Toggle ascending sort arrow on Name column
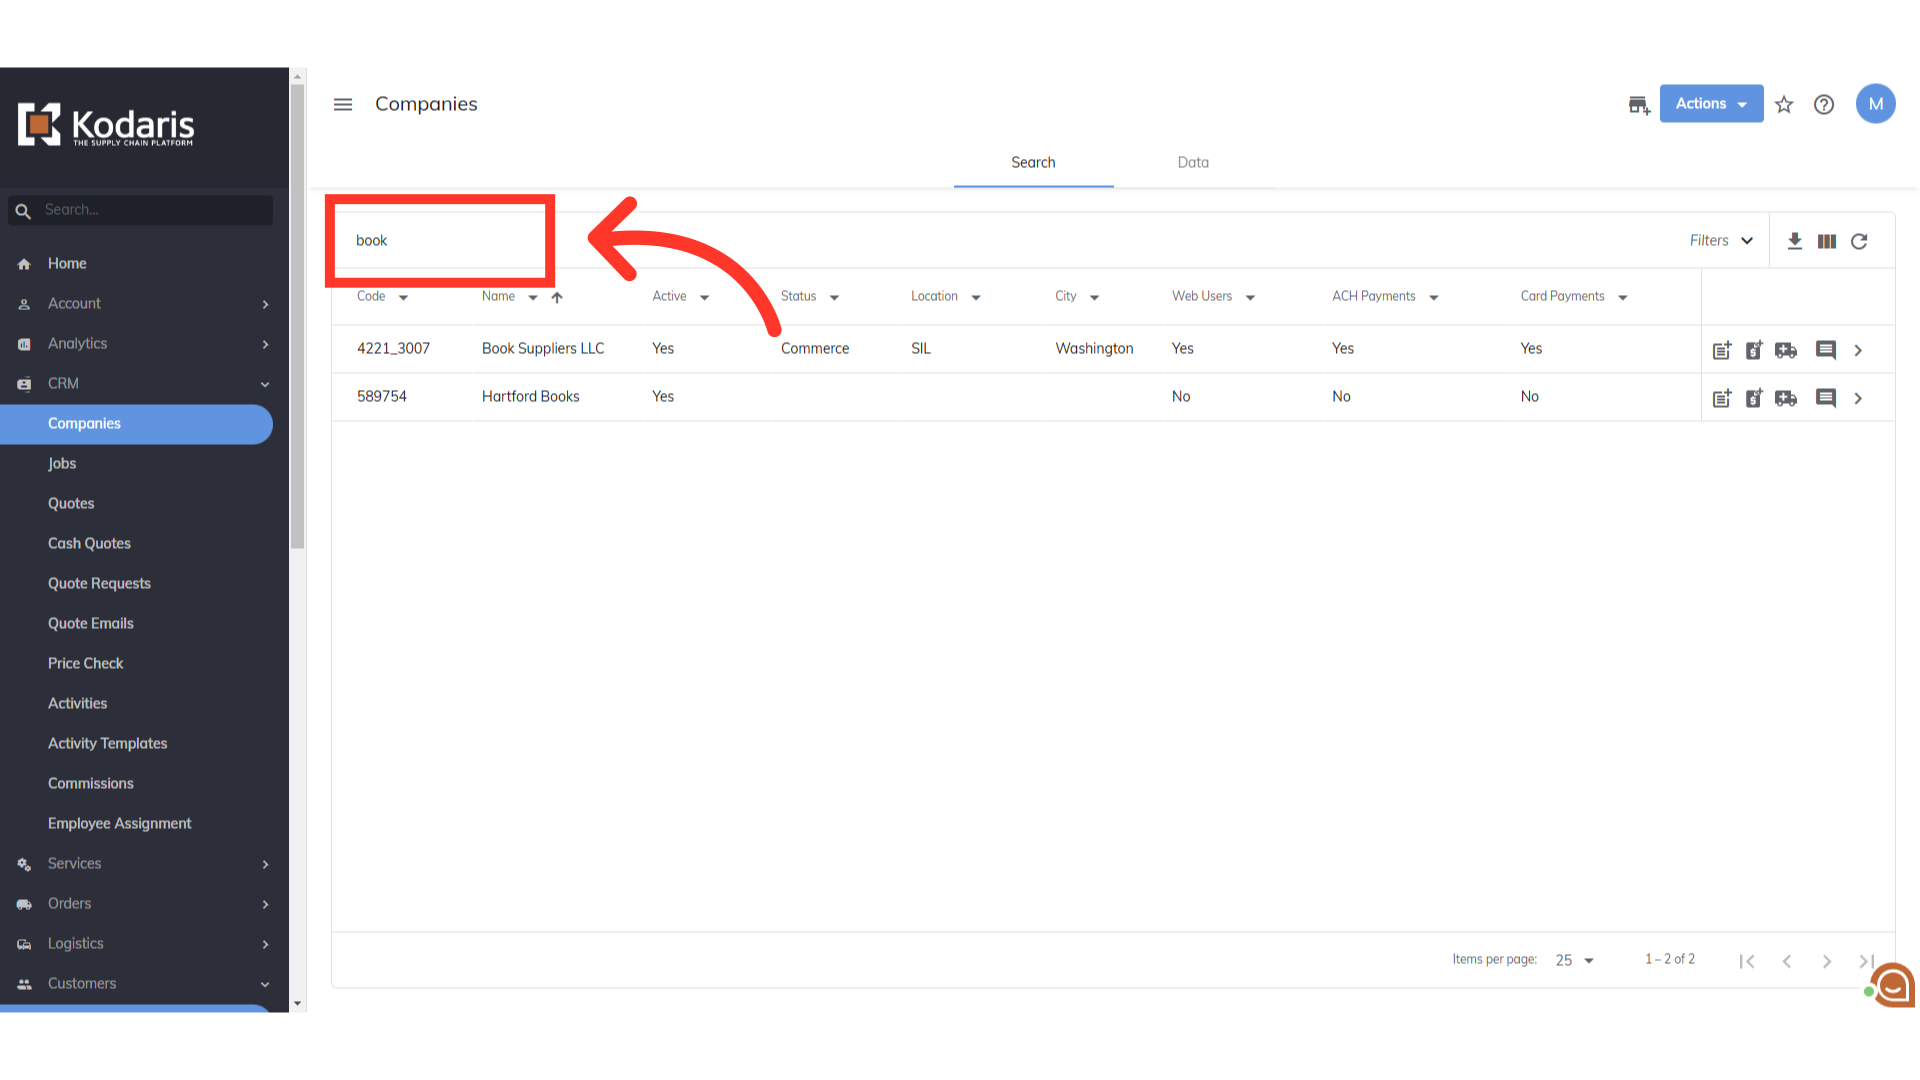 tap(557, 297)
